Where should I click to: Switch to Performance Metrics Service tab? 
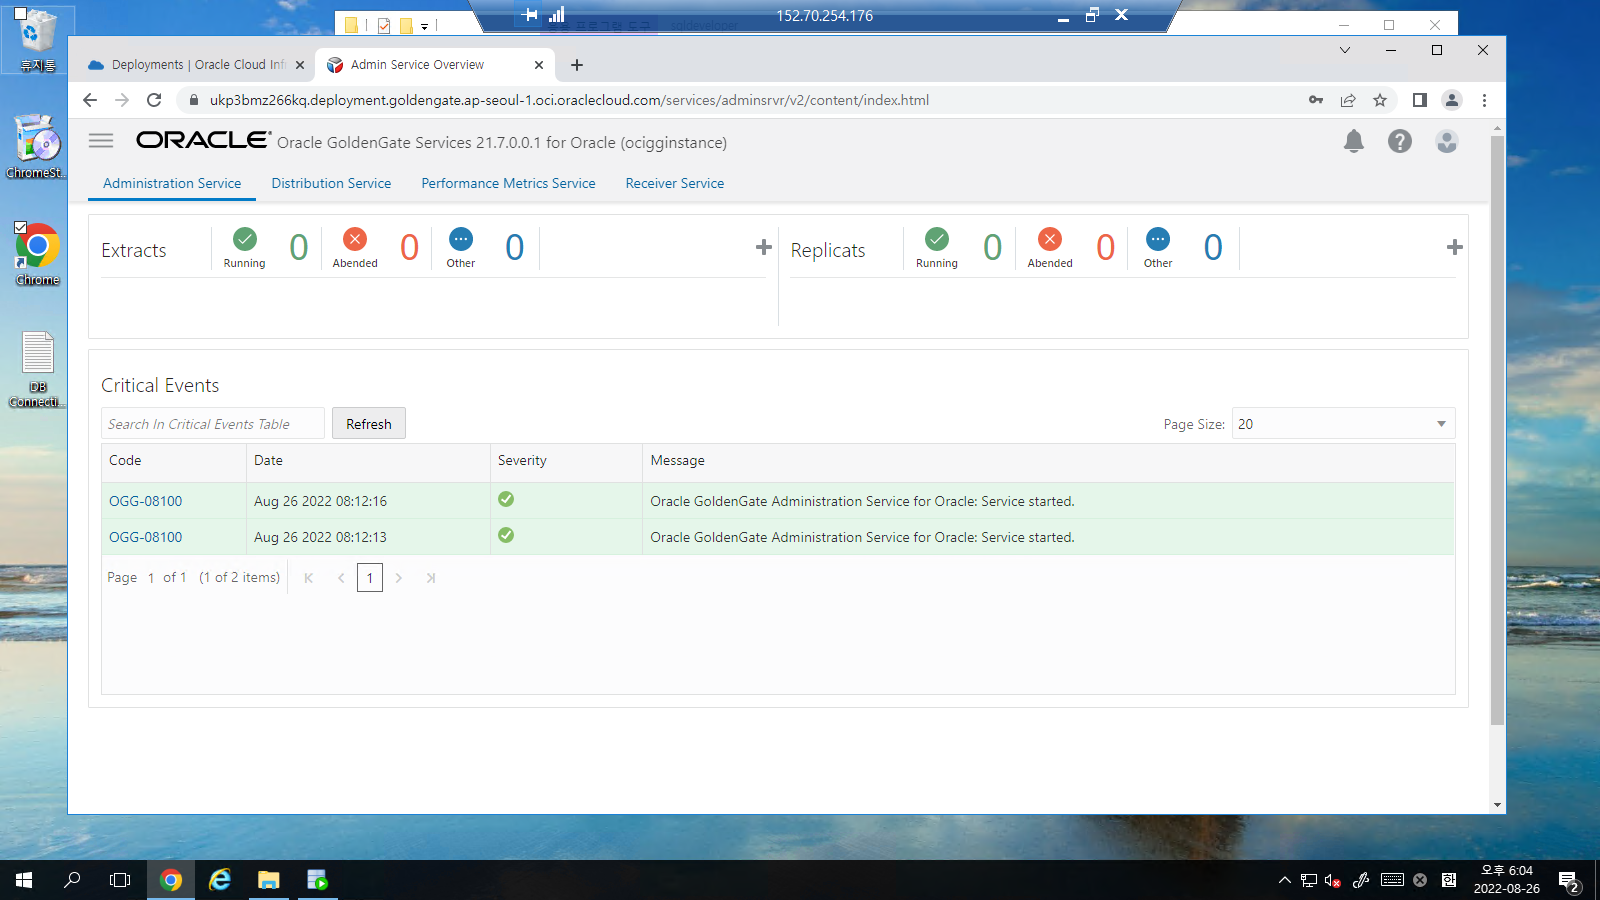(508, 183)
